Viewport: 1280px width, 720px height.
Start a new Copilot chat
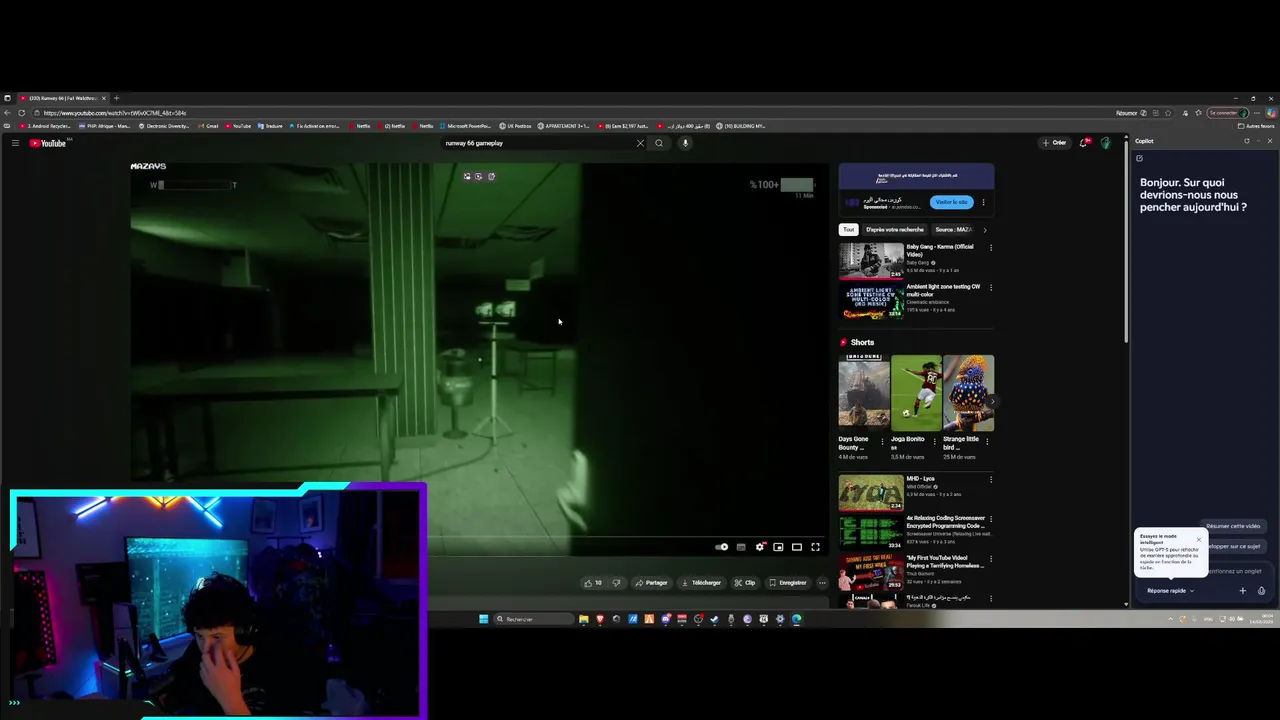tap(1139, 158)
